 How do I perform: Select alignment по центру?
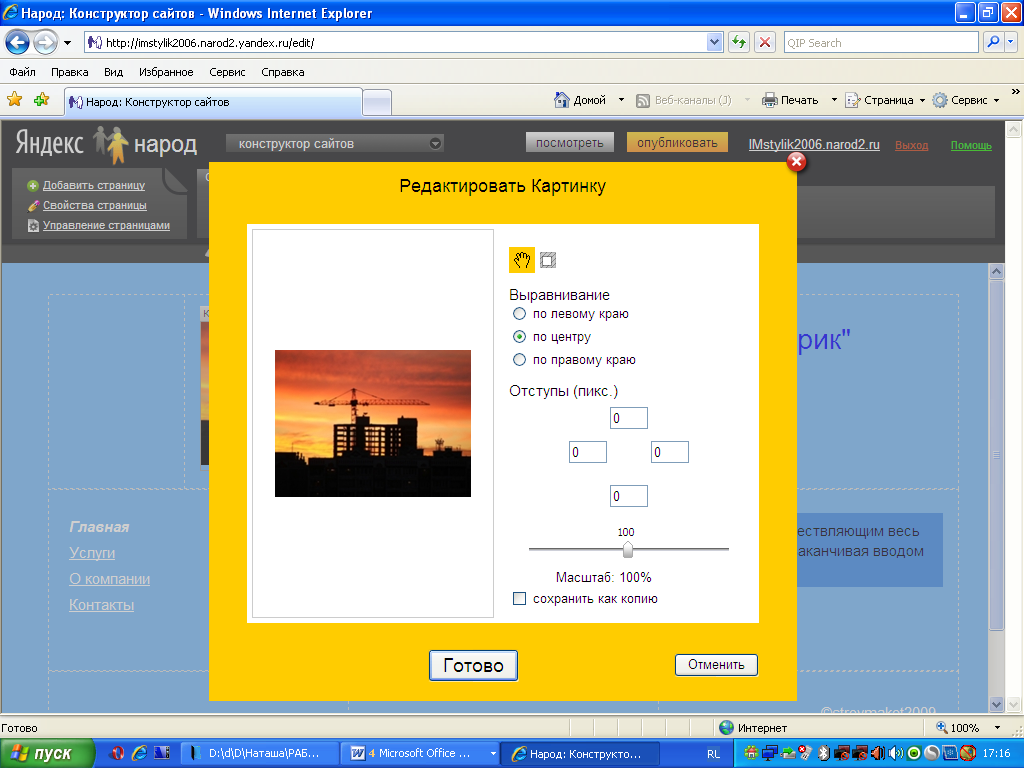pyautogui.click(x=519, y=336)
